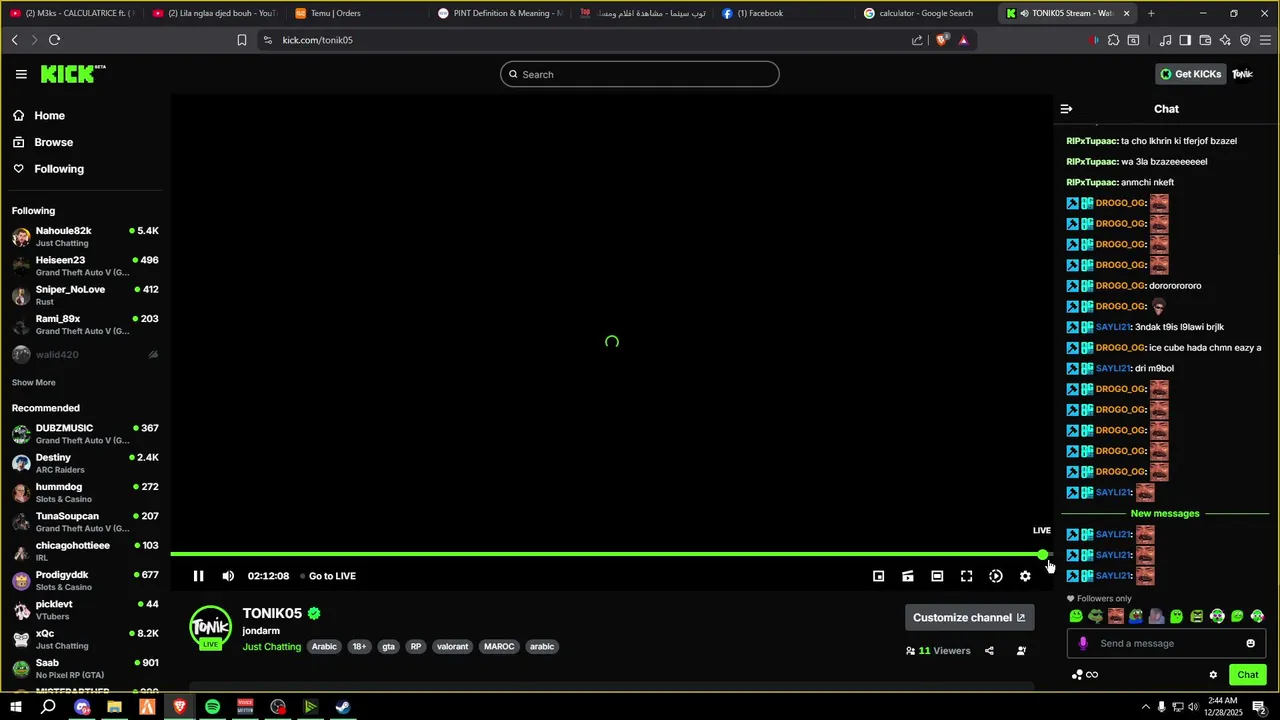This screenshot has width=1280, height=720.
Task: Share the stream via share icon
Action: [x=989, y=651]
